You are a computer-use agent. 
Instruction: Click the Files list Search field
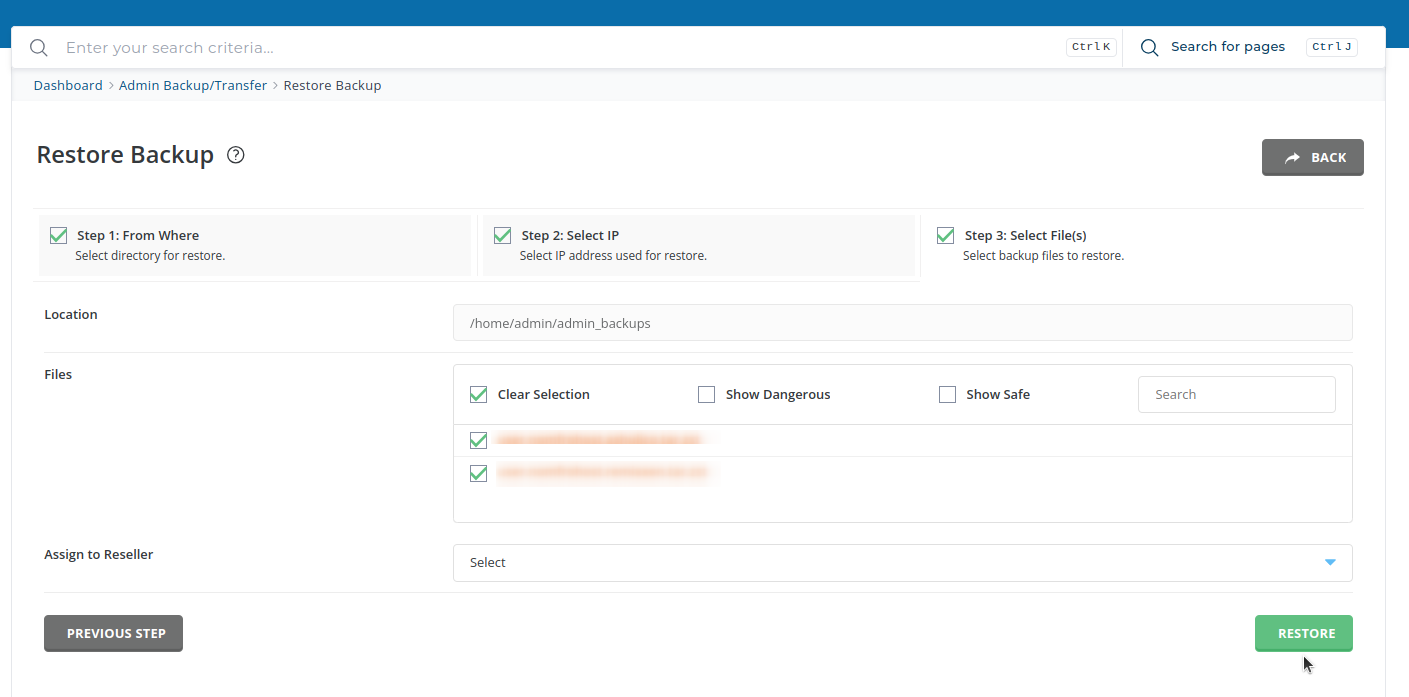pyautogui.click(x=1237, y=394)
